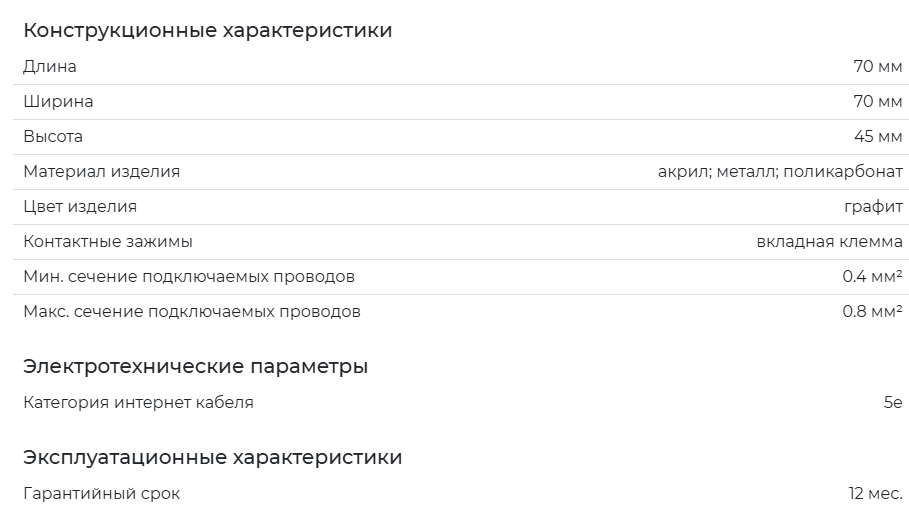The image size is (909, 520).
Task: Click the 5e cable category value
Action: pyautogui.click(x=893, y=402)
